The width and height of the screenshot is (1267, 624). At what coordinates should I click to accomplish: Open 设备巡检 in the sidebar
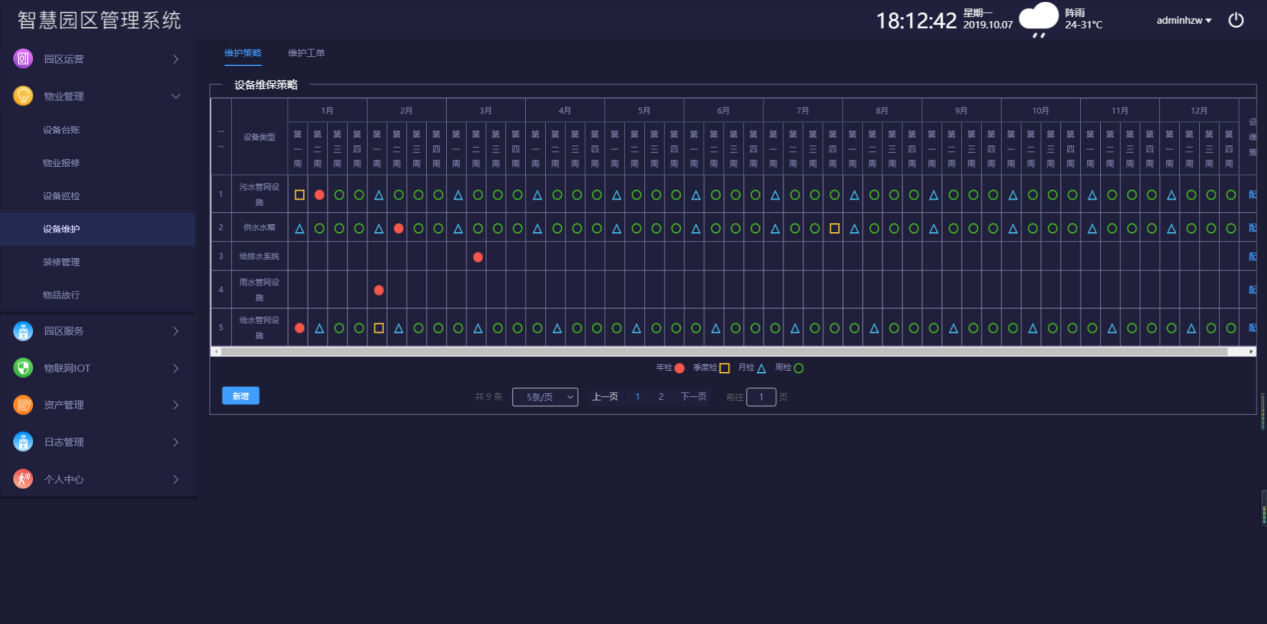click(62, 196)
